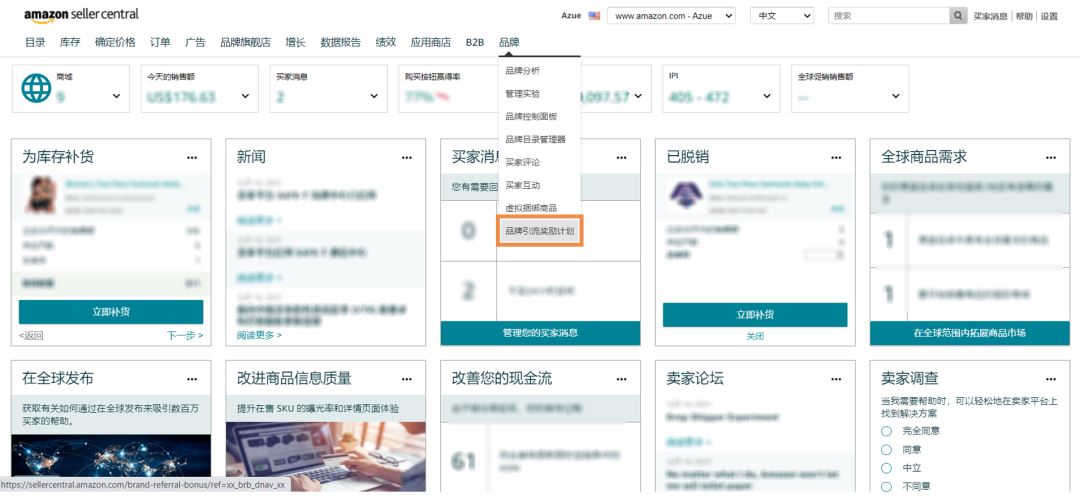Open the 品牌旗舰店 menu
This screenshot has height=503, width=1080.
coord(245,43)
